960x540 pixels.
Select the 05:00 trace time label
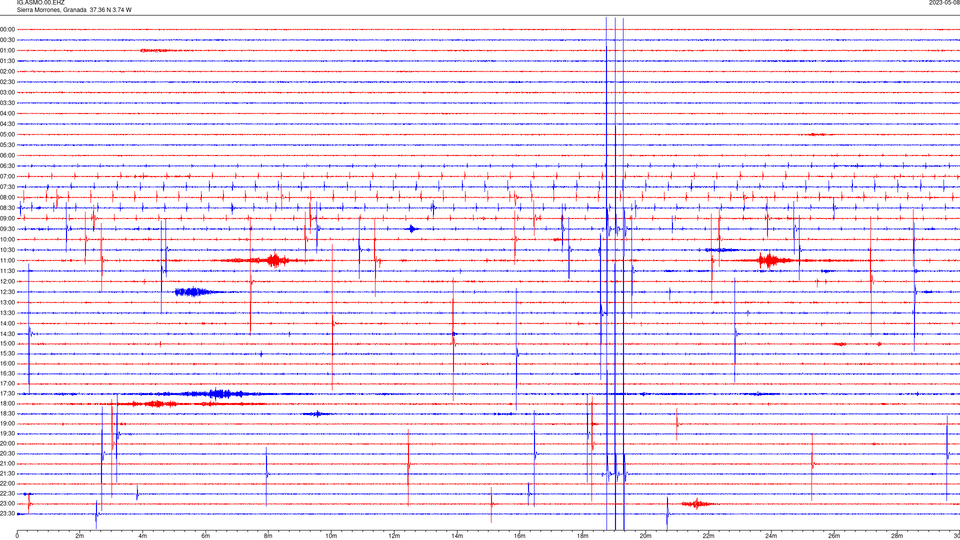tap(7, 135)
